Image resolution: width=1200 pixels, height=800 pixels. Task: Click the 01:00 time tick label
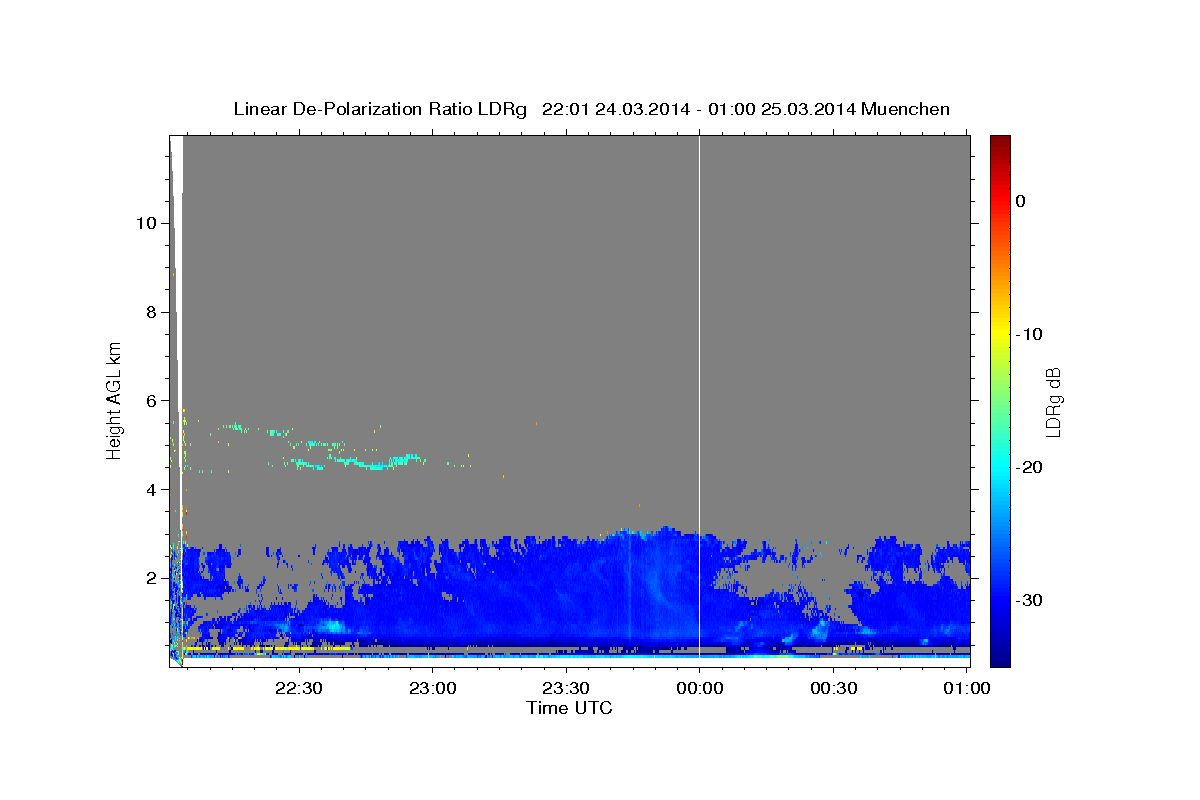click(x=966, y=689)
